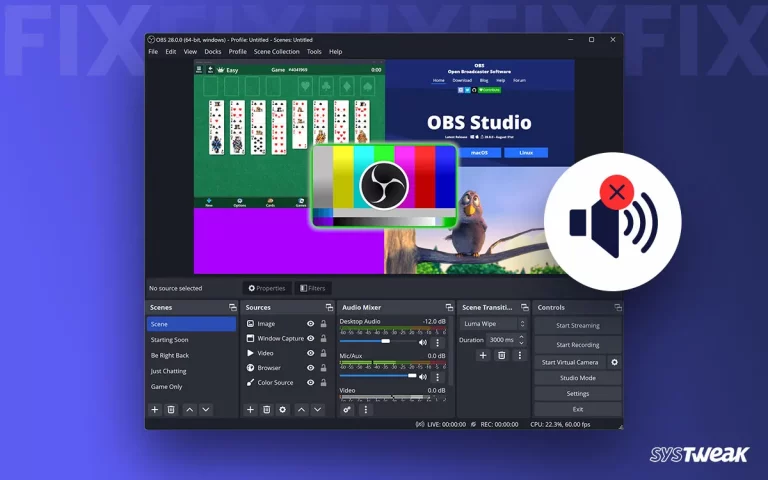Image resolution: width=768 pixels, height=480 pixels.
Task: Adjust Mic/Aux volume slider
Action: tap(377, 376)
